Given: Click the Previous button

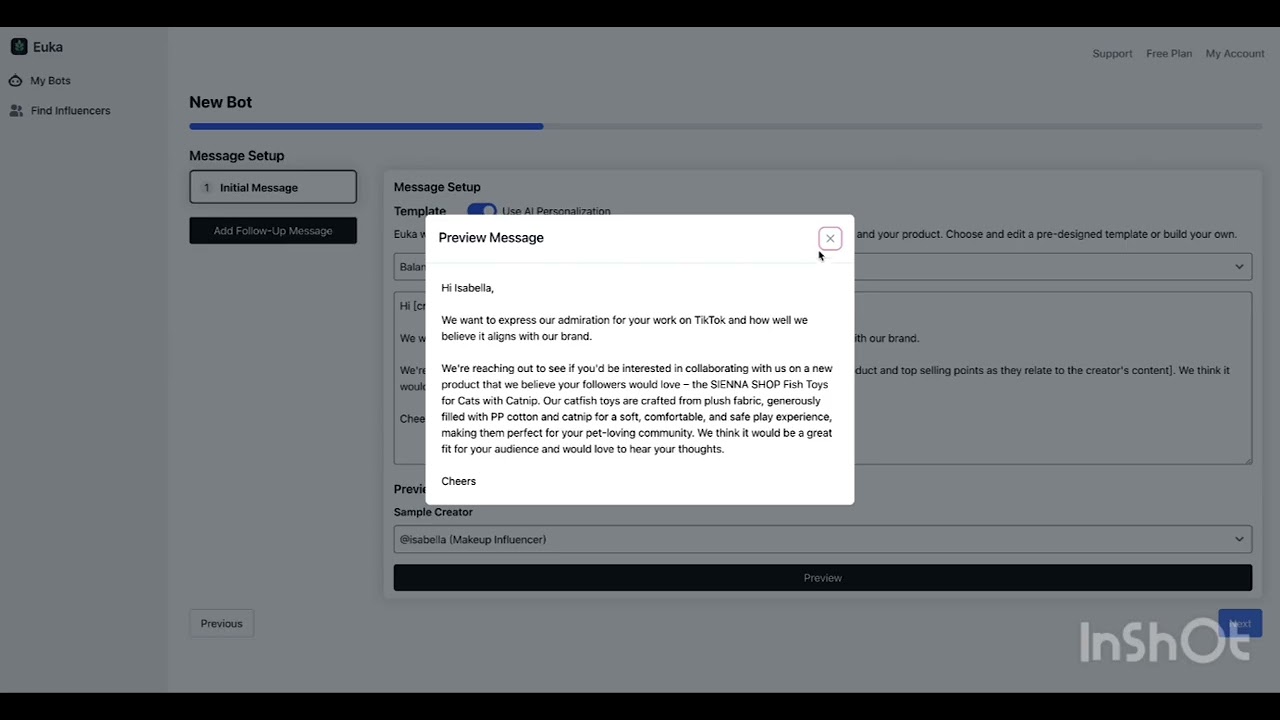Looking at the screenshot, I should tap(221, 623).
